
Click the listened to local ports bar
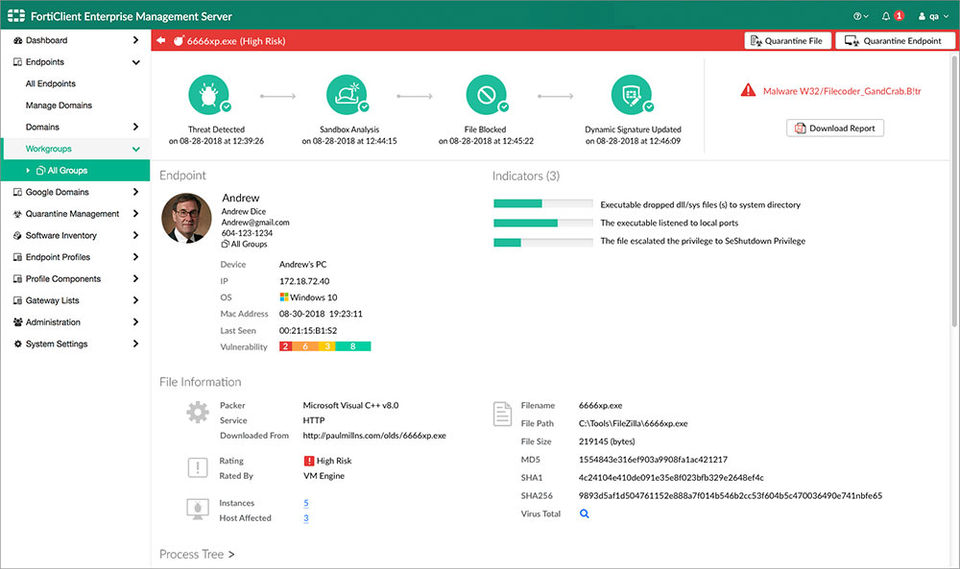tap(543, 223)
